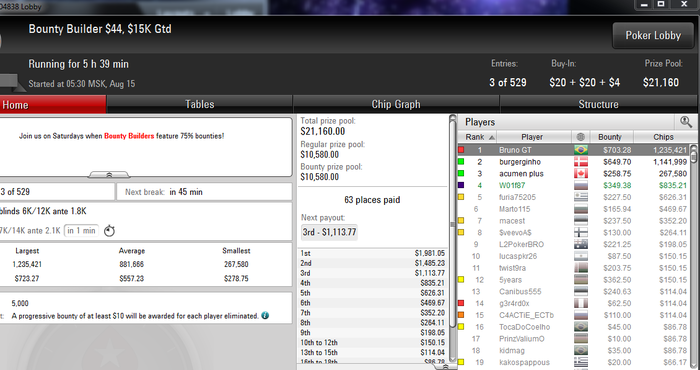Screen dimensions: 700x370
Task: Select player row 5years
Action: click(x=573, y=280)
